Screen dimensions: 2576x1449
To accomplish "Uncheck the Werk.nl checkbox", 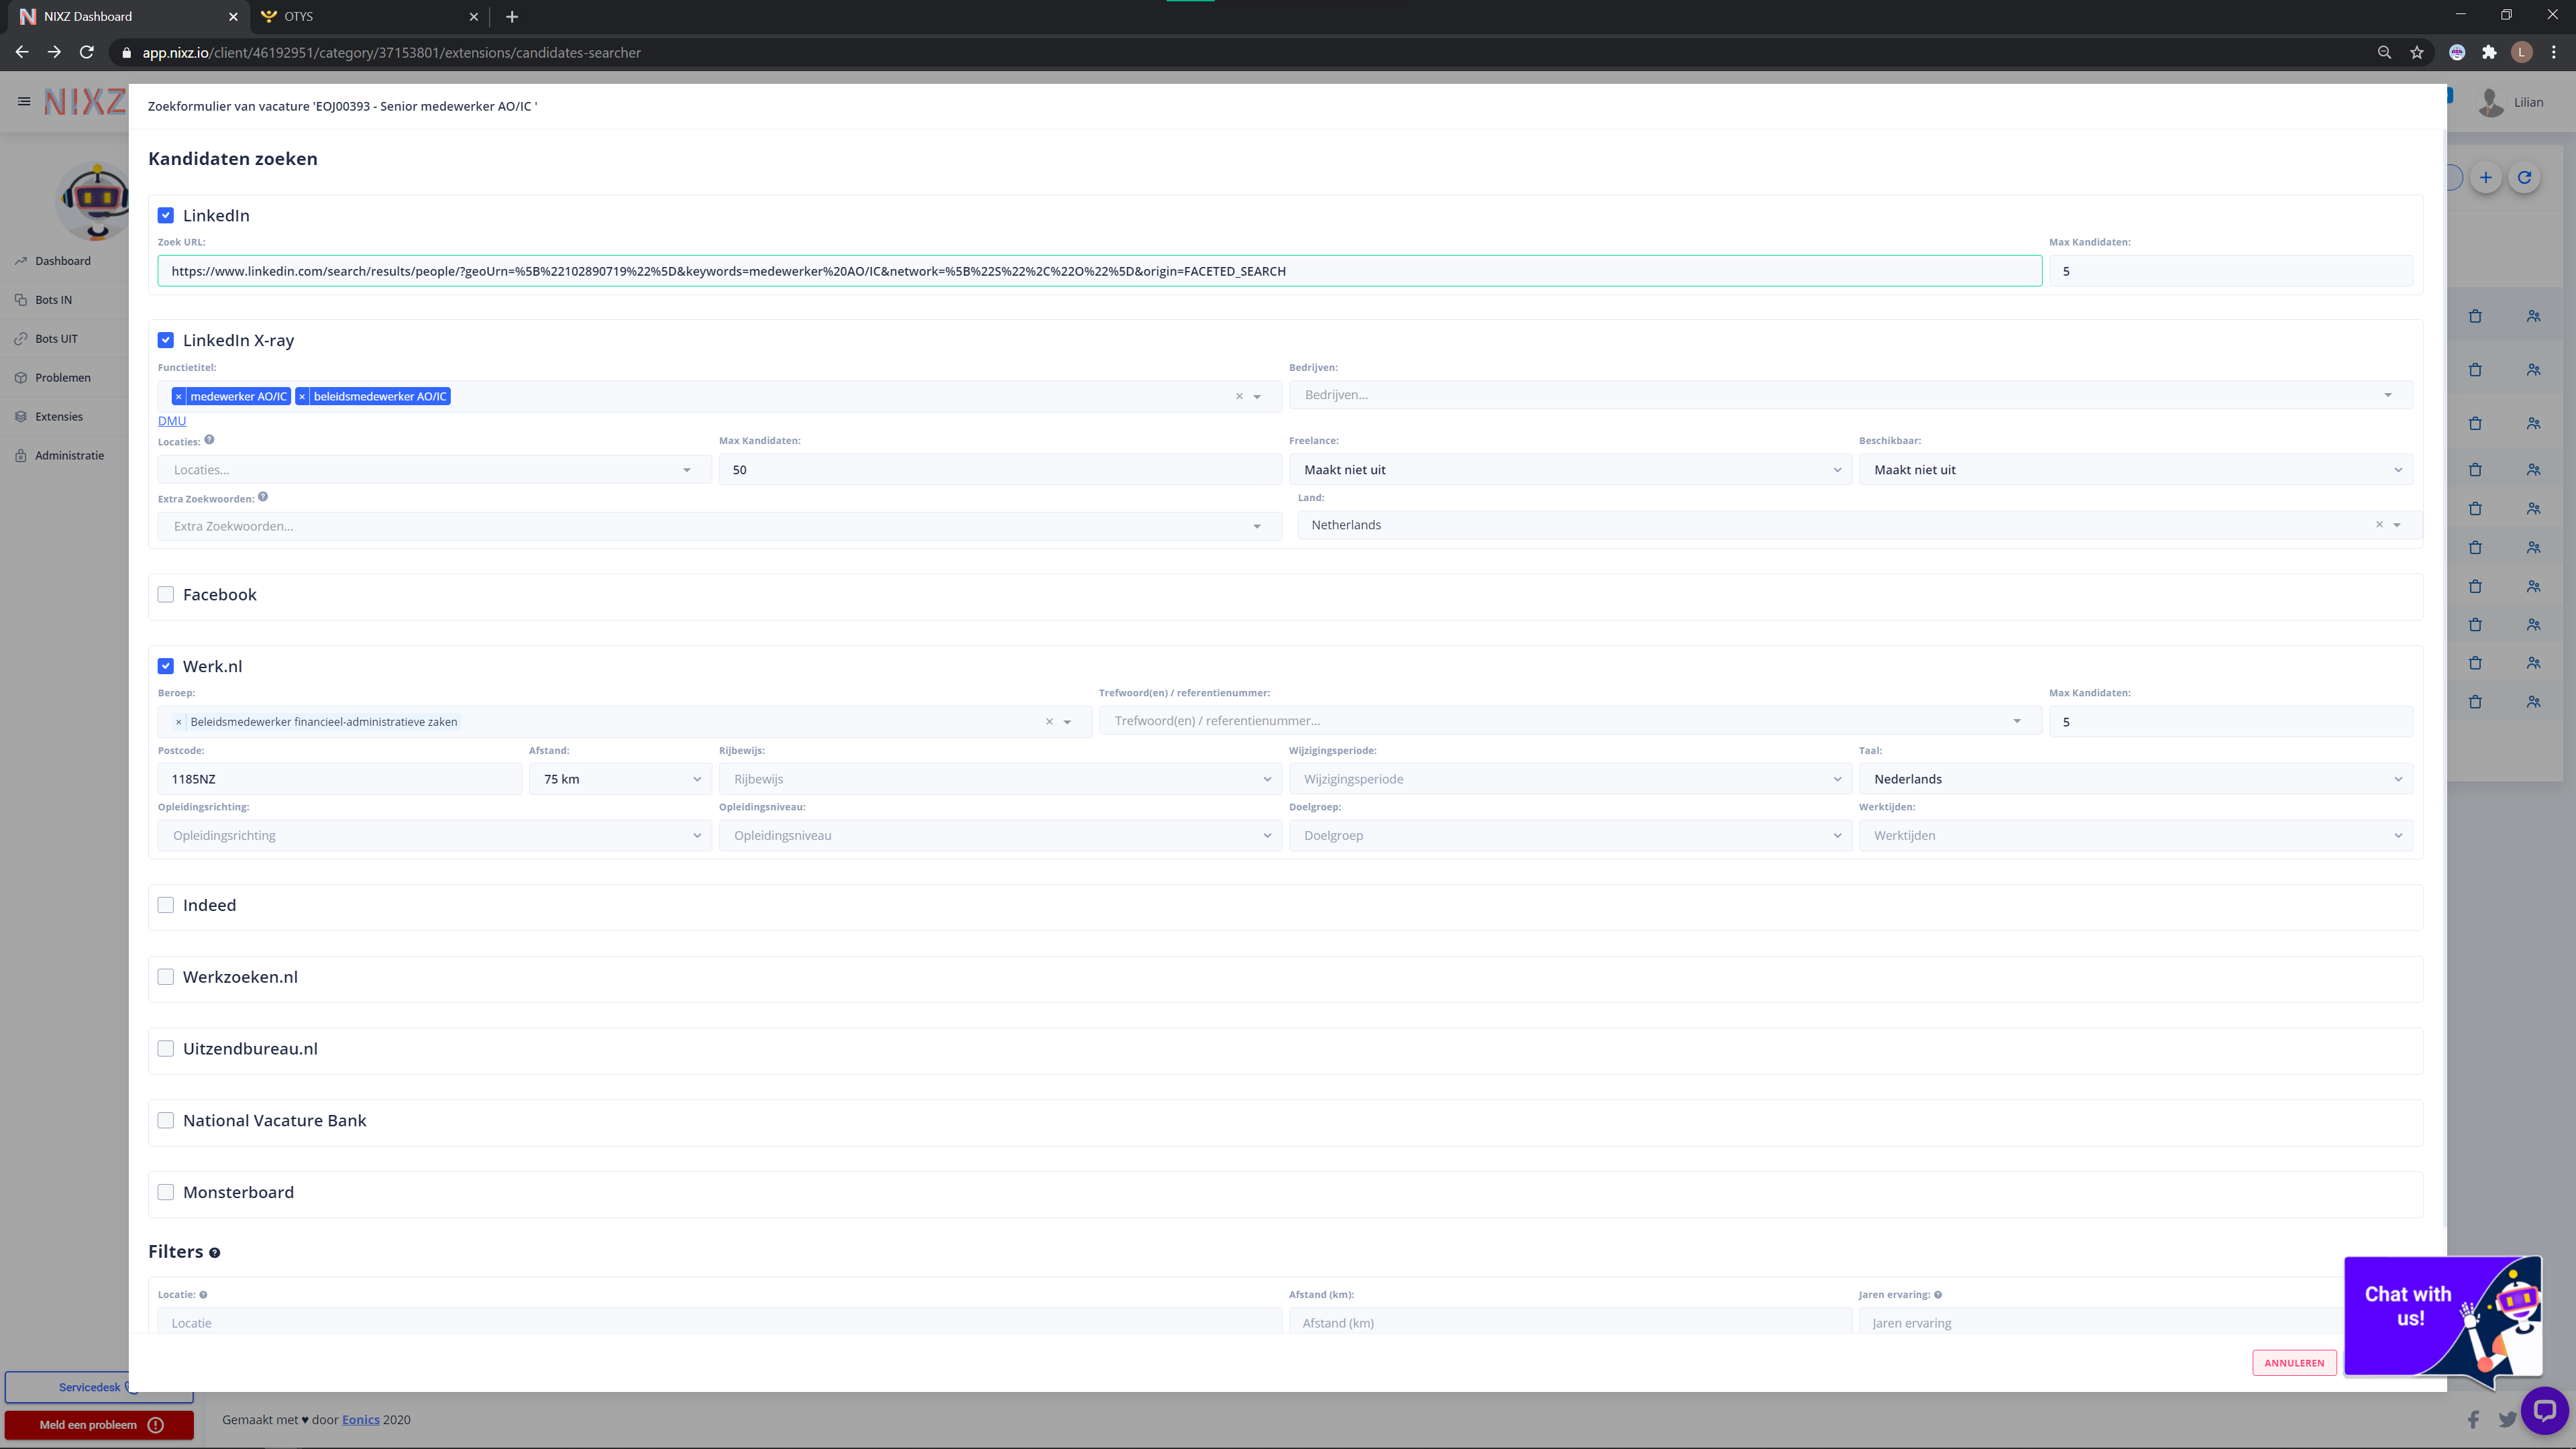I will (166, 667).
